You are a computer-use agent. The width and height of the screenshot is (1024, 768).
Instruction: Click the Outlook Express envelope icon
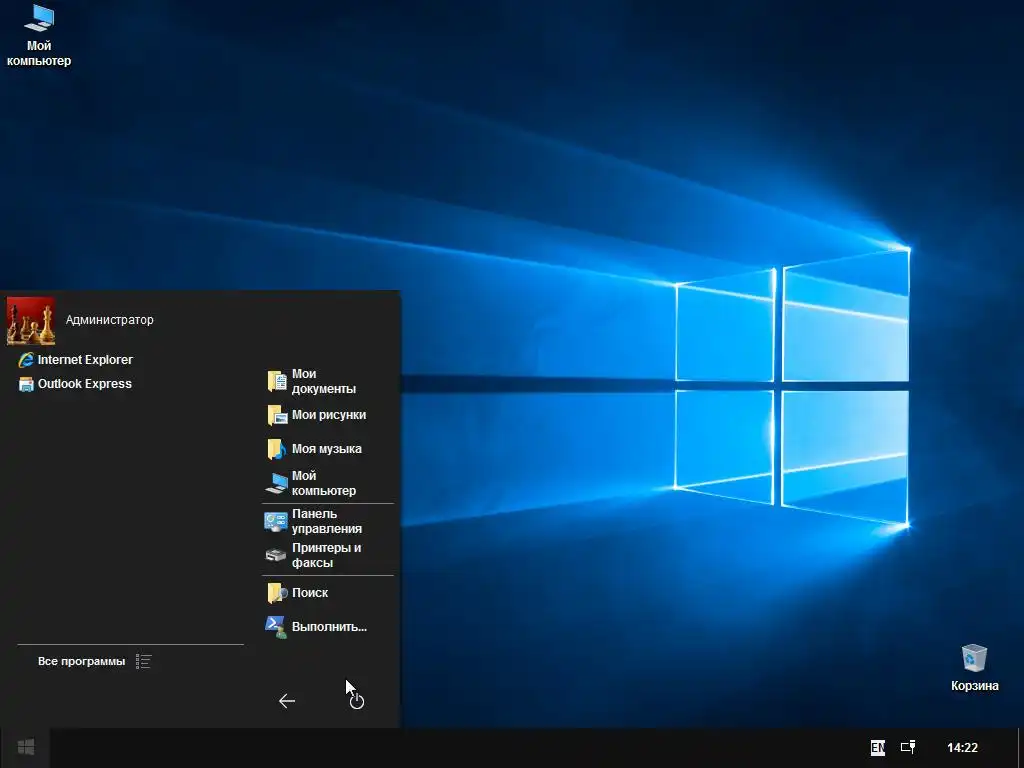point(26,384)
